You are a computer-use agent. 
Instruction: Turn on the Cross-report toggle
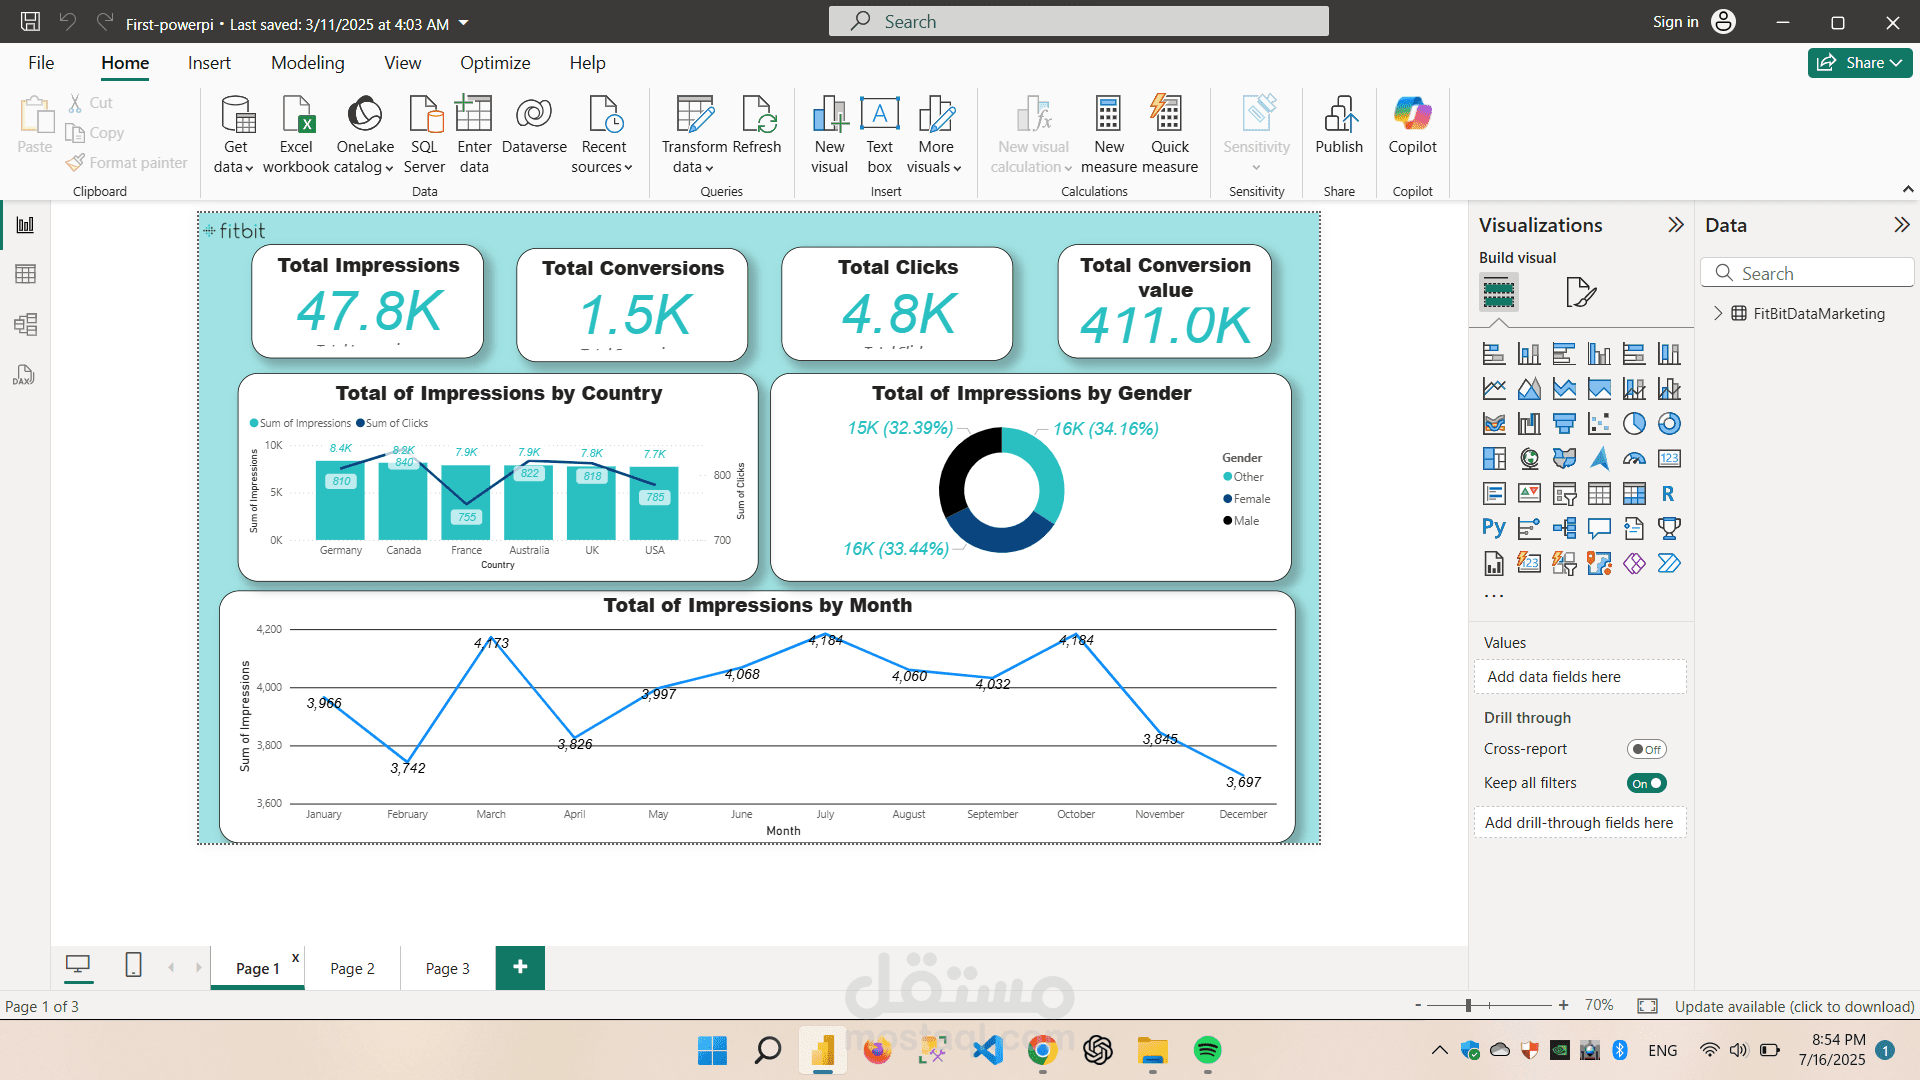point(1646,749)
